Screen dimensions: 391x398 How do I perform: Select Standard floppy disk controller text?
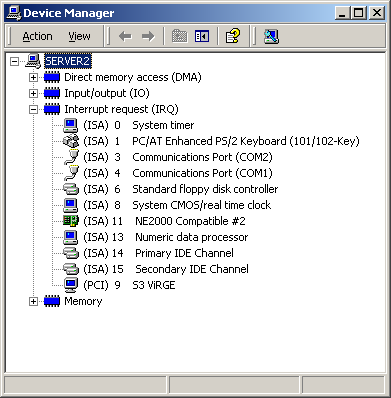pyautogui.click(x=205, y=189)
